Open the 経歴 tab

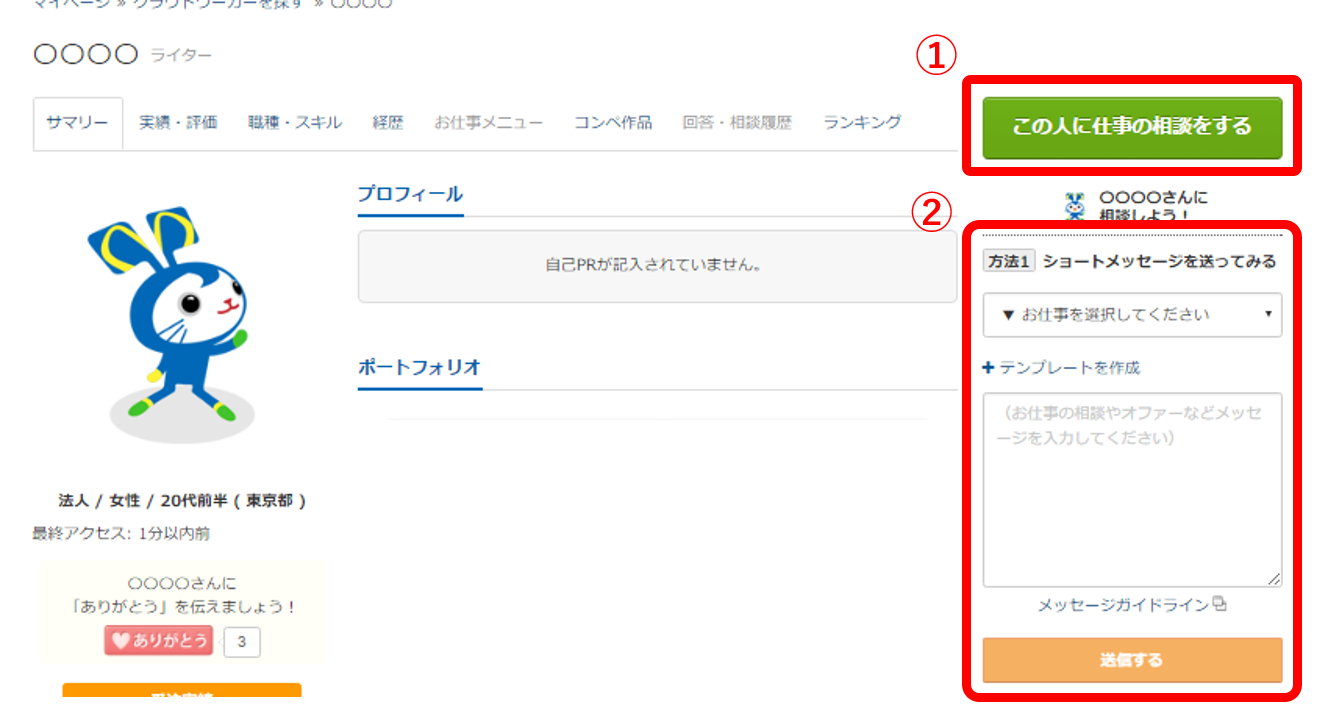point(388,122)
